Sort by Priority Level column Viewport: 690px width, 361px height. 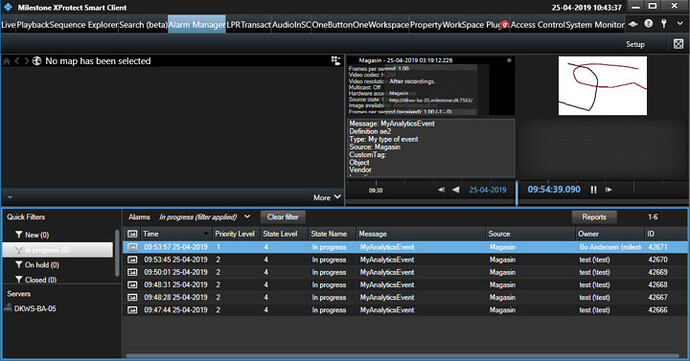235,234
